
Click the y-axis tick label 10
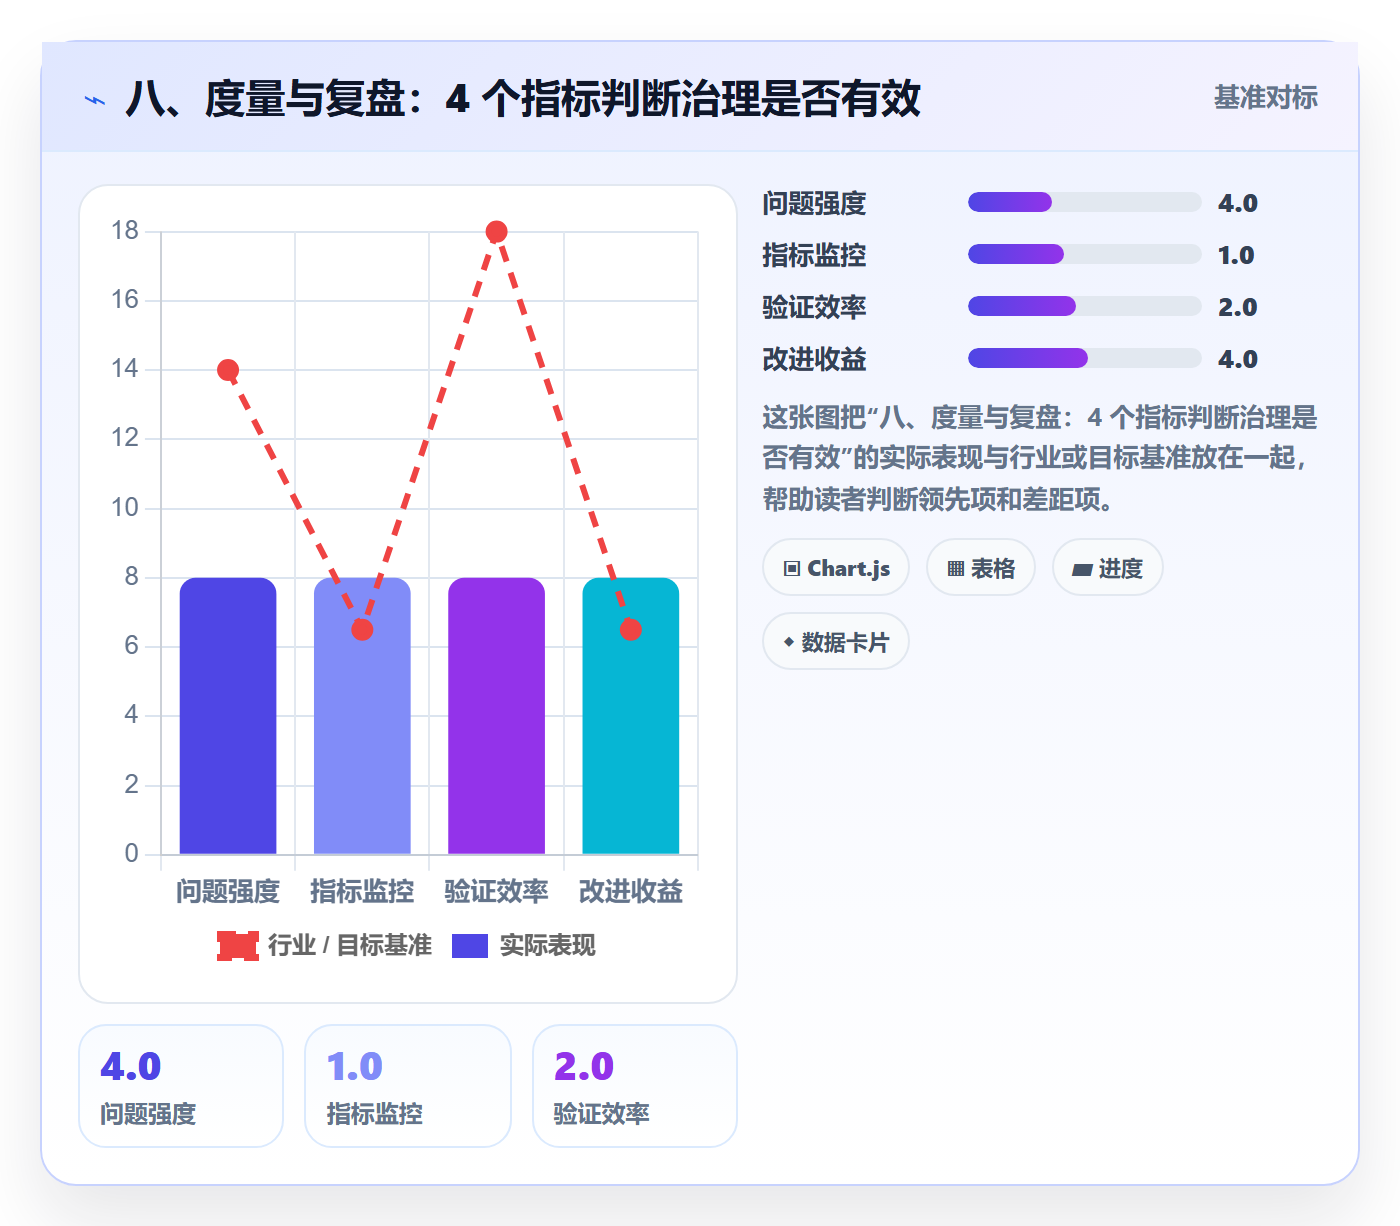[x=125, y=508]
